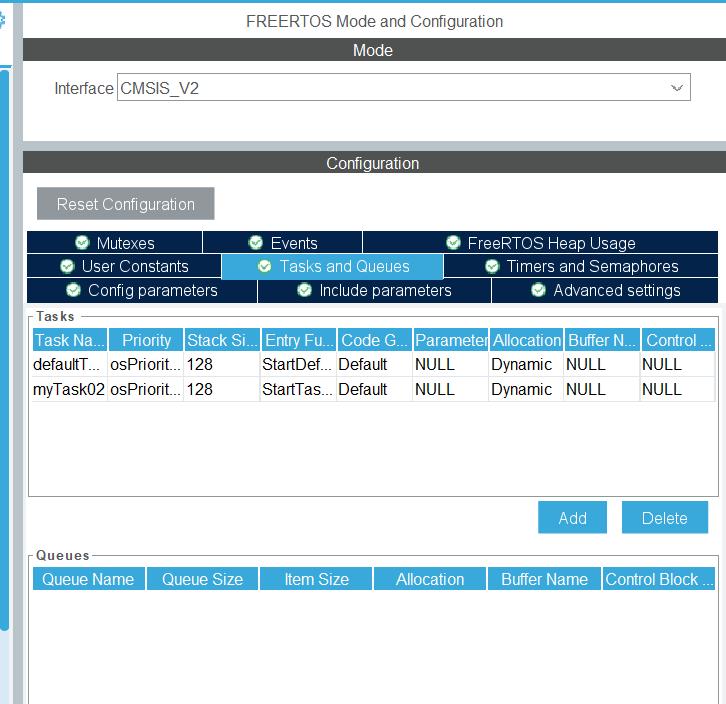The width and height of the screenshot is (726, 704).
Task: Click the Stack Size column header
Action: pyautogui.click(x=222, y=340)
